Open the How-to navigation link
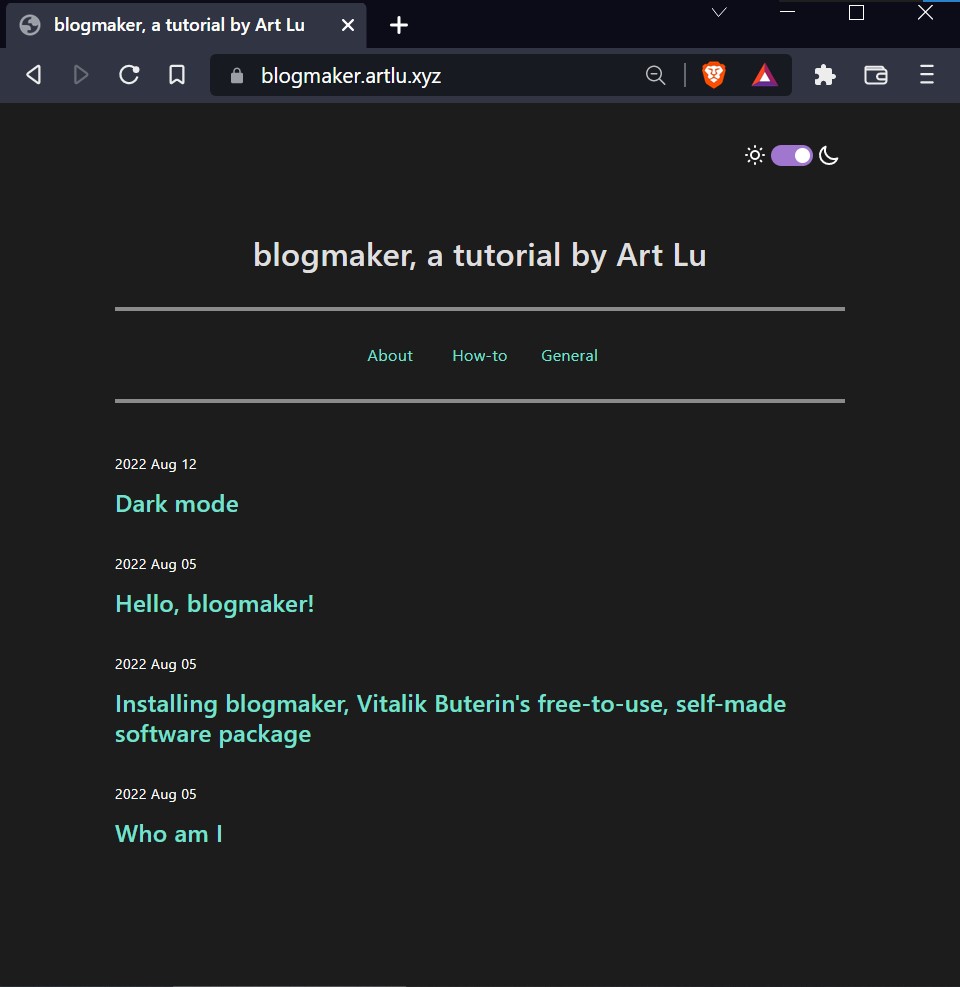960x987 pixels. [x=479, y=356]
